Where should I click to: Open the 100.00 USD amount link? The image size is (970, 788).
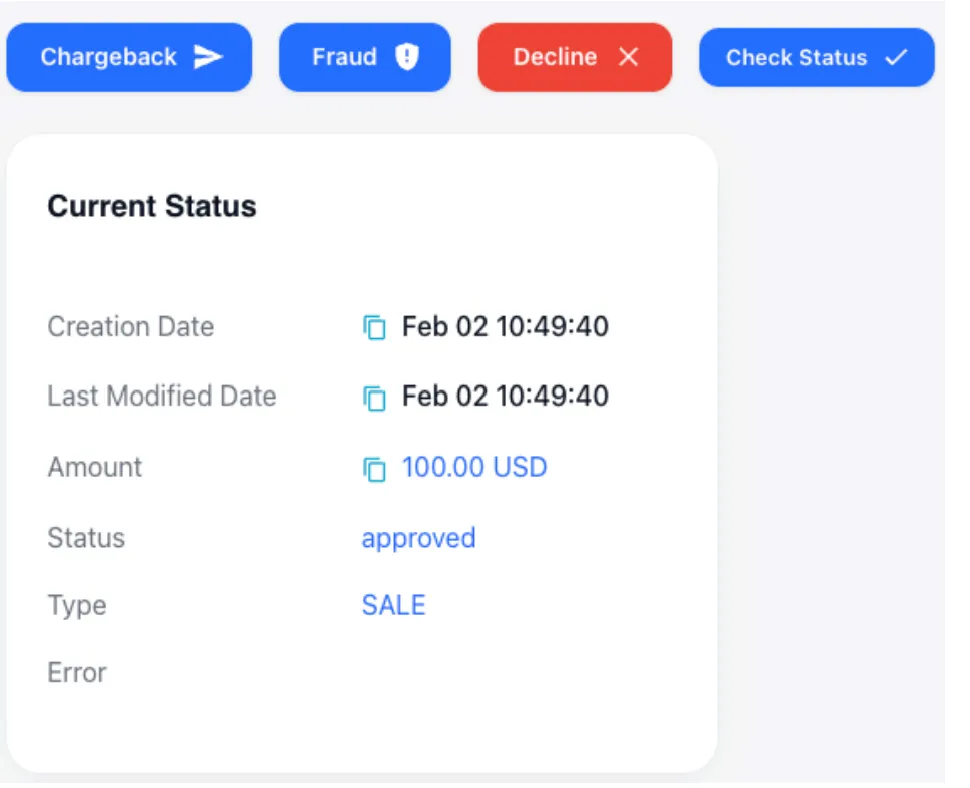tap(474, 467)
